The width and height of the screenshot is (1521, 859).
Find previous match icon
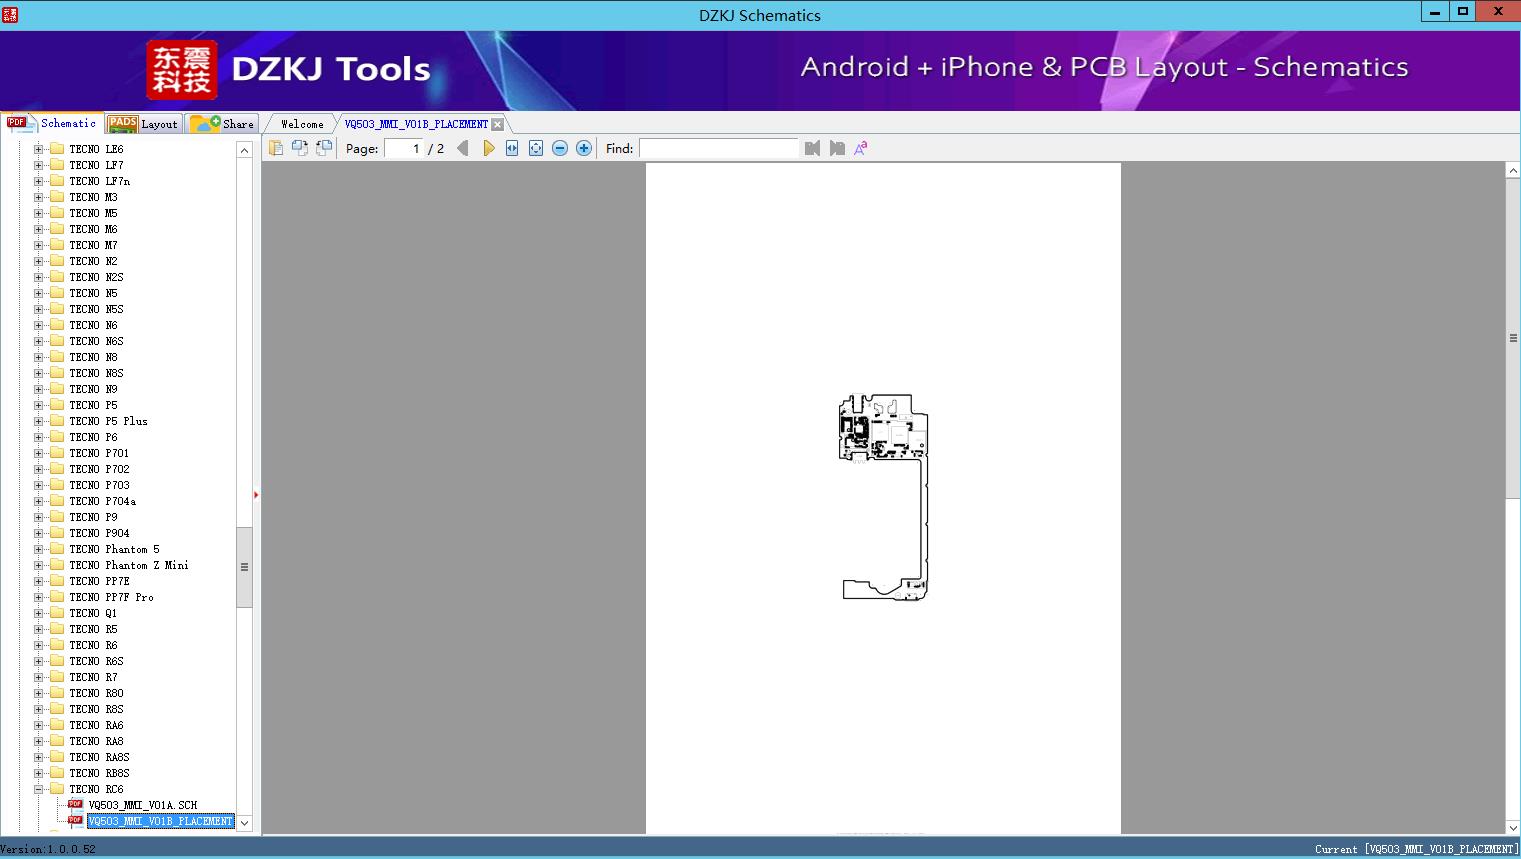pyautogui.click(x=812, y=148)
